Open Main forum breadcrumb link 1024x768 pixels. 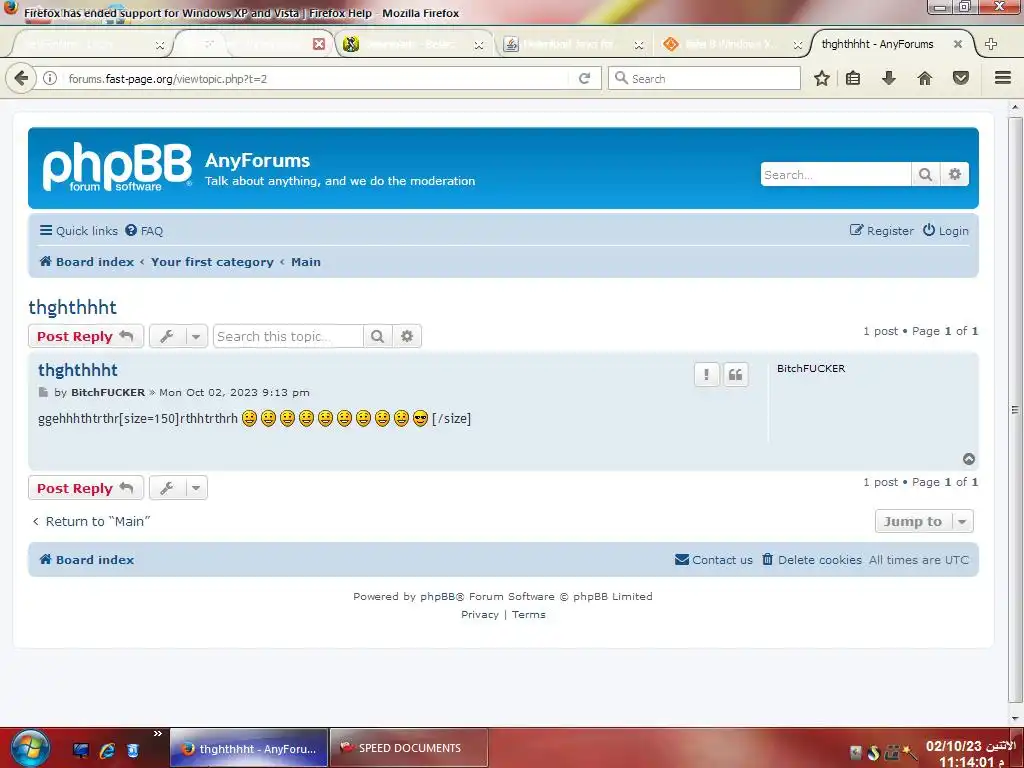coord(306,262)
